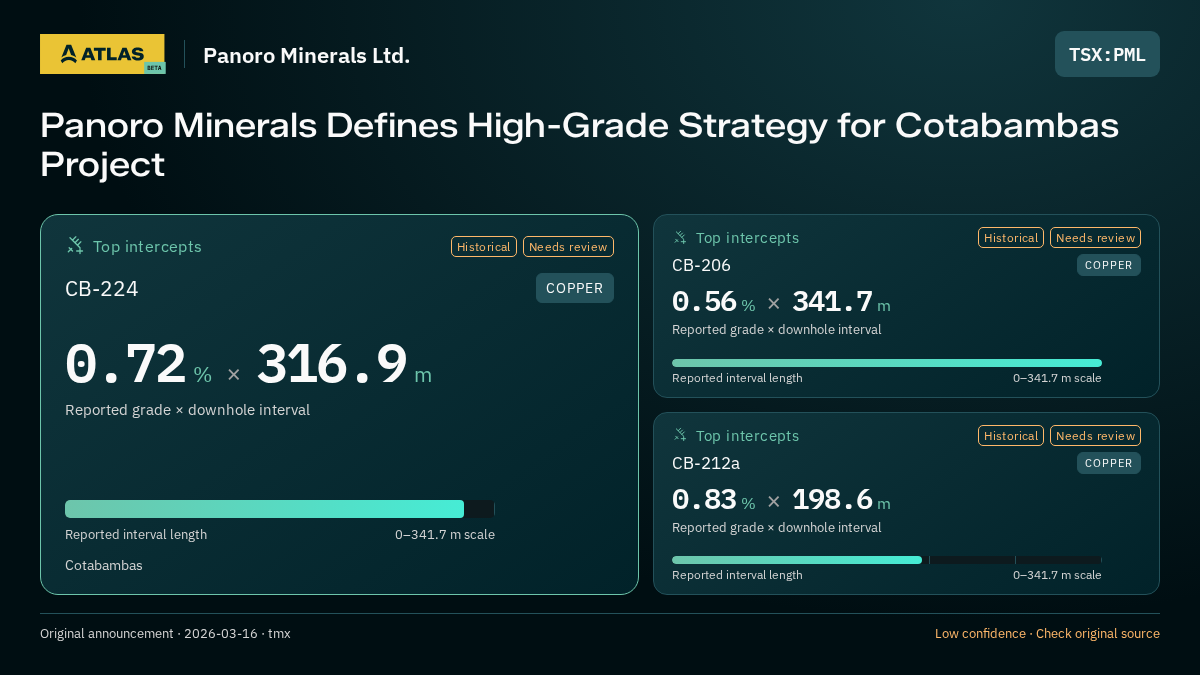
Task: Click COPPER badge on CB-212a card
Action: 1109,463
